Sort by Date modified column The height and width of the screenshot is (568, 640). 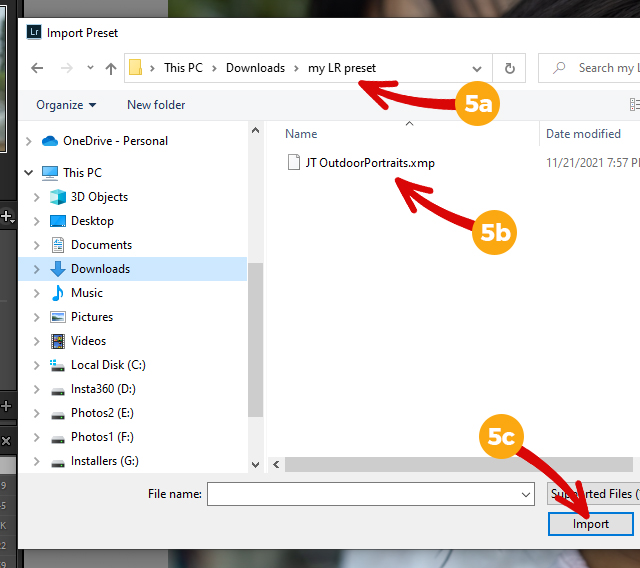click(x=583, y=134)
